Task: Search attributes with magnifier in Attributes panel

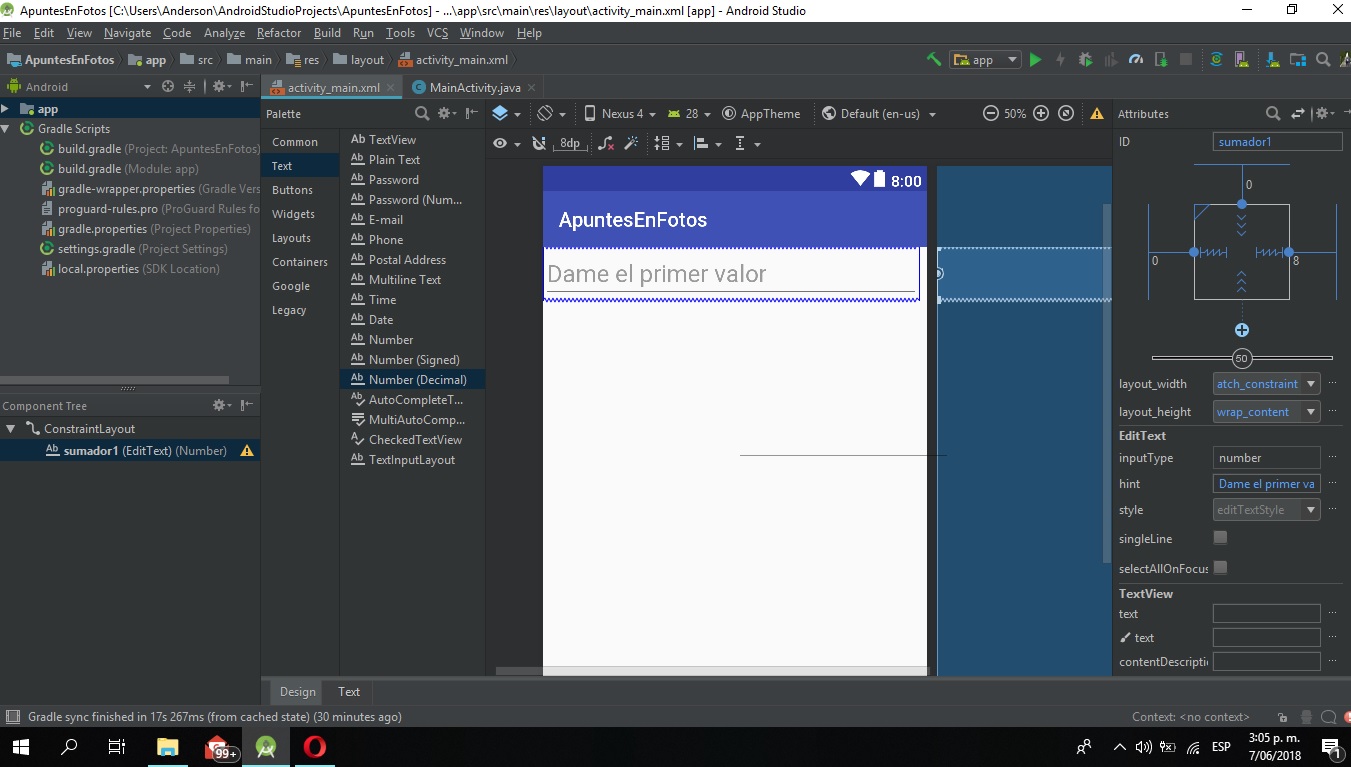Action: coord(1273,114)
